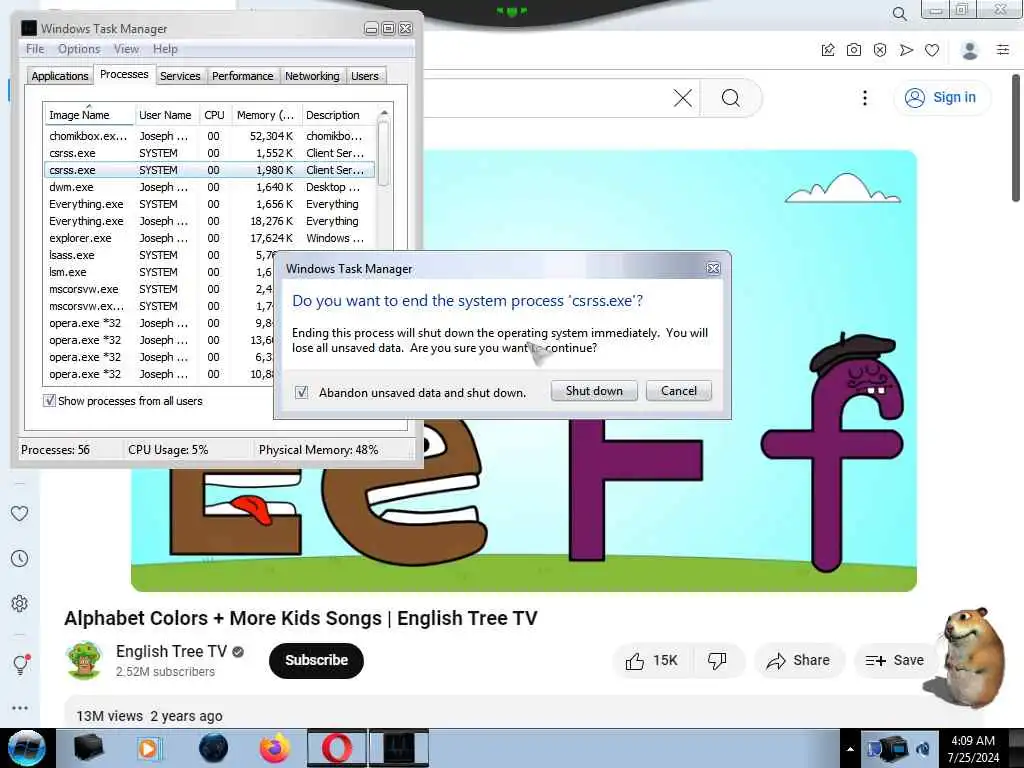
Task: Select the dwm.exe process row
Action: click(x=209, y=187)
